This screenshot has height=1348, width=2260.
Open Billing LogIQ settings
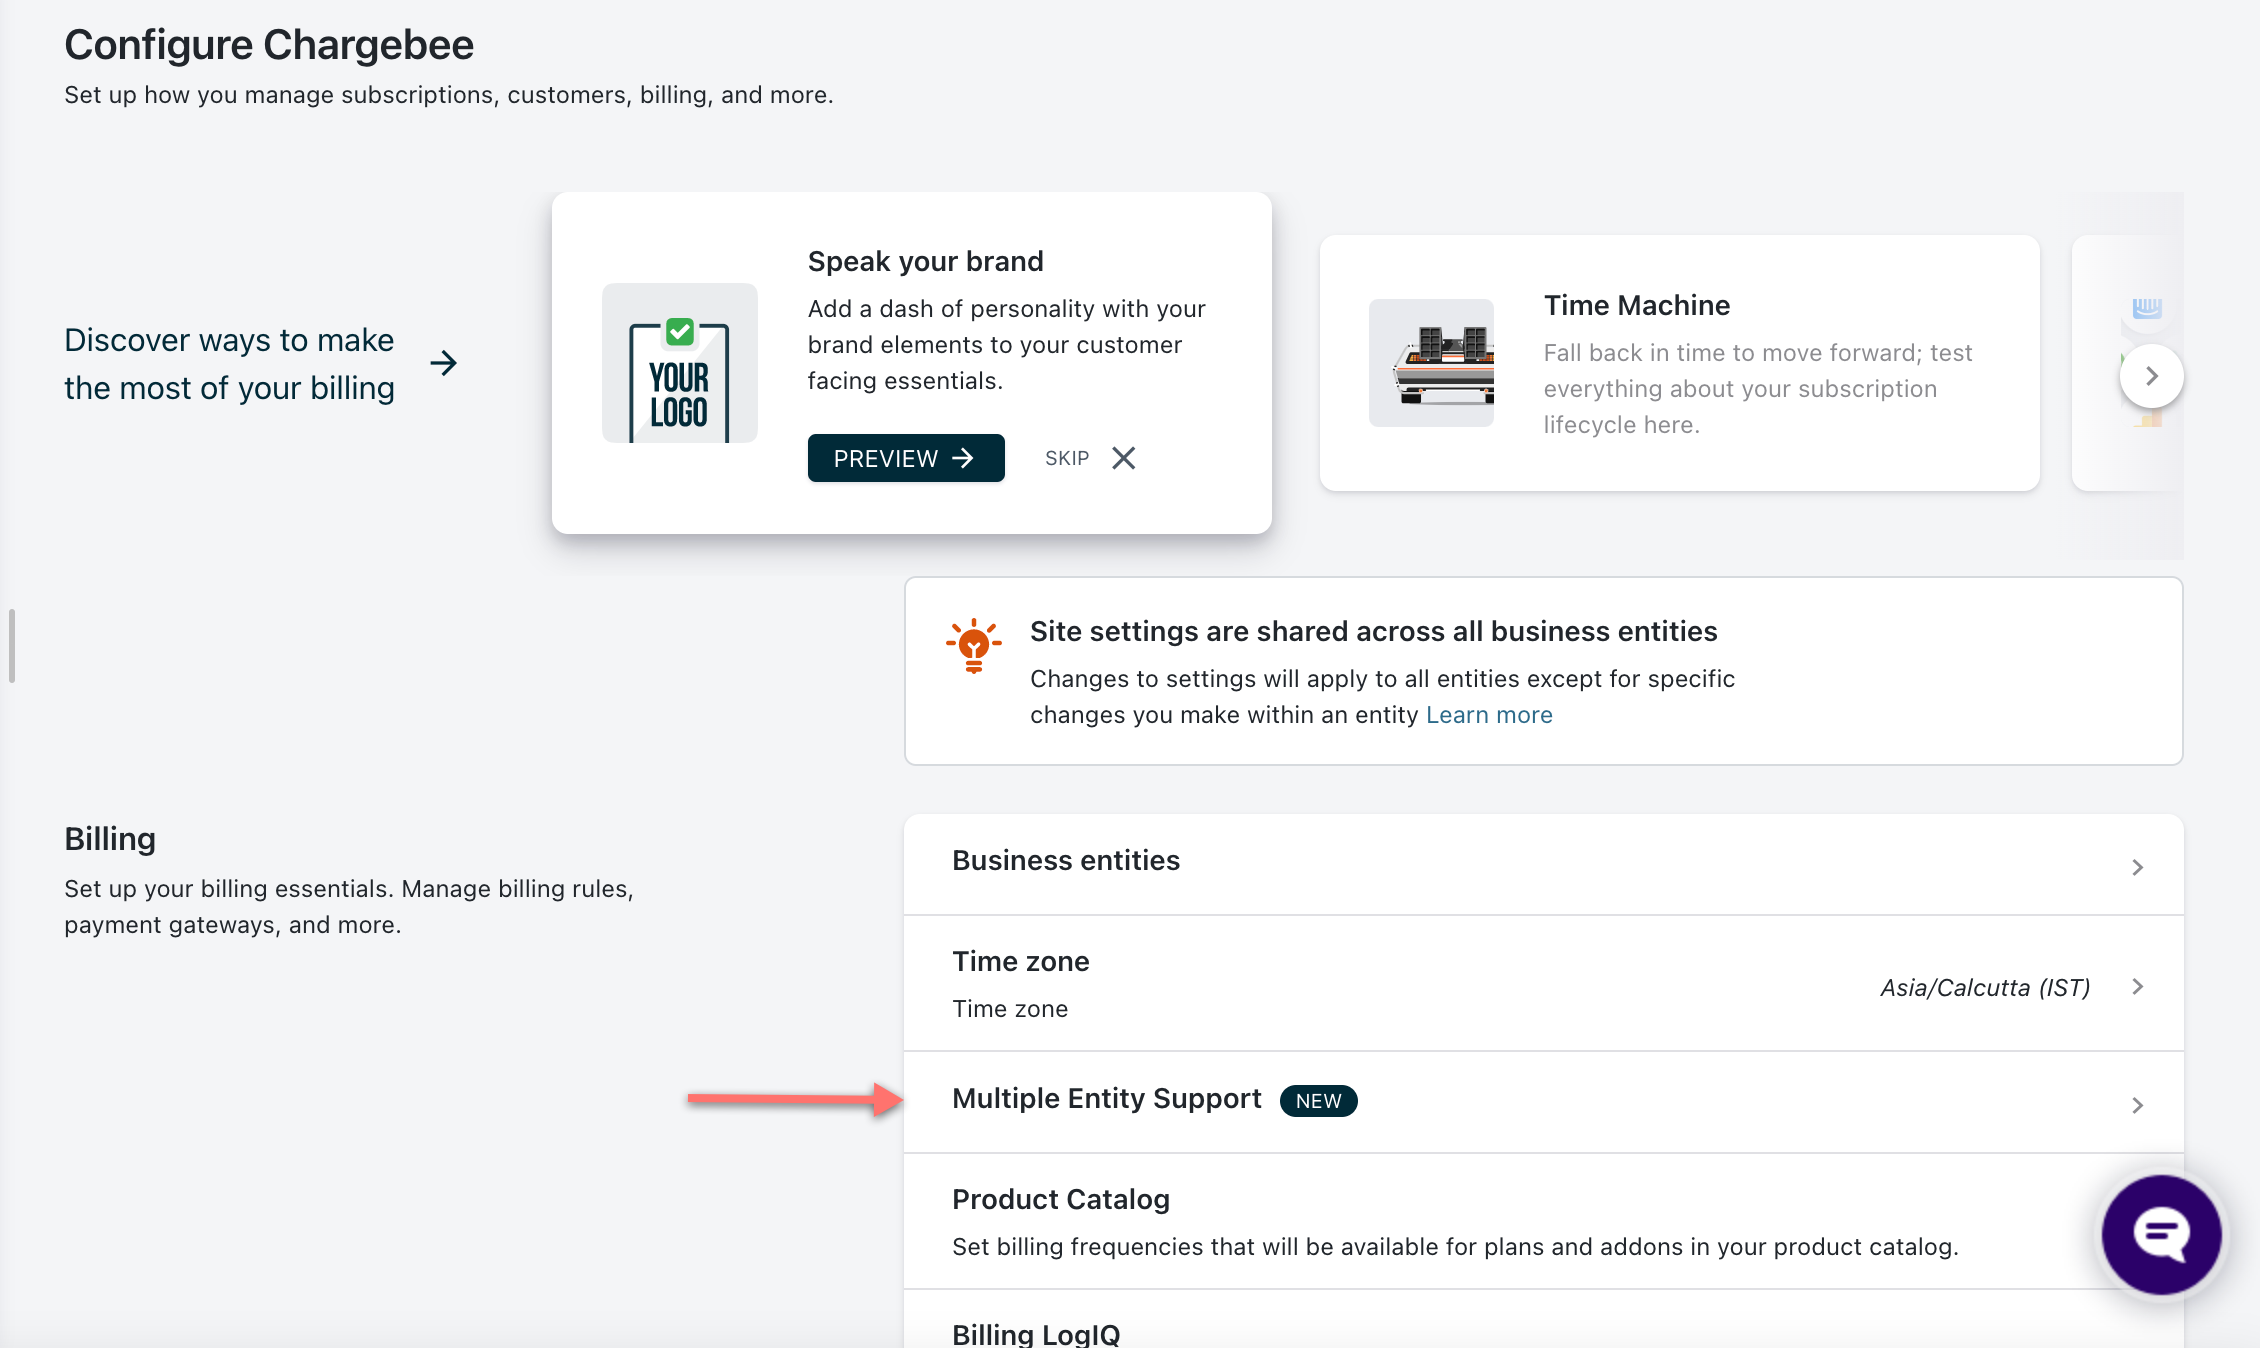(1544, 1320)
